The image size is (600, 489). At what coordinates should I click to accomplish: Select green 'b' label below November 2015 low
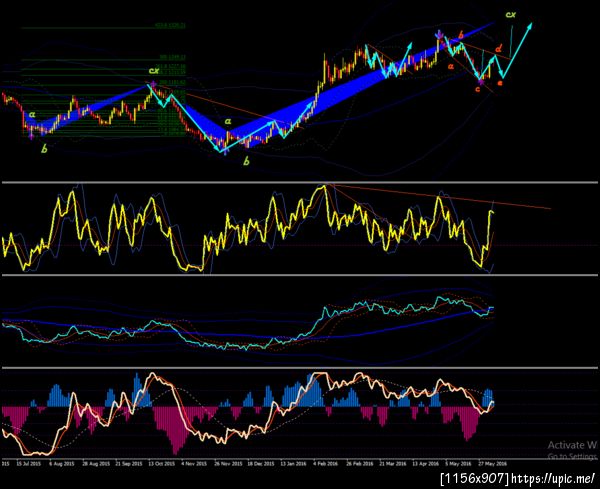click(x=247, y=161)
